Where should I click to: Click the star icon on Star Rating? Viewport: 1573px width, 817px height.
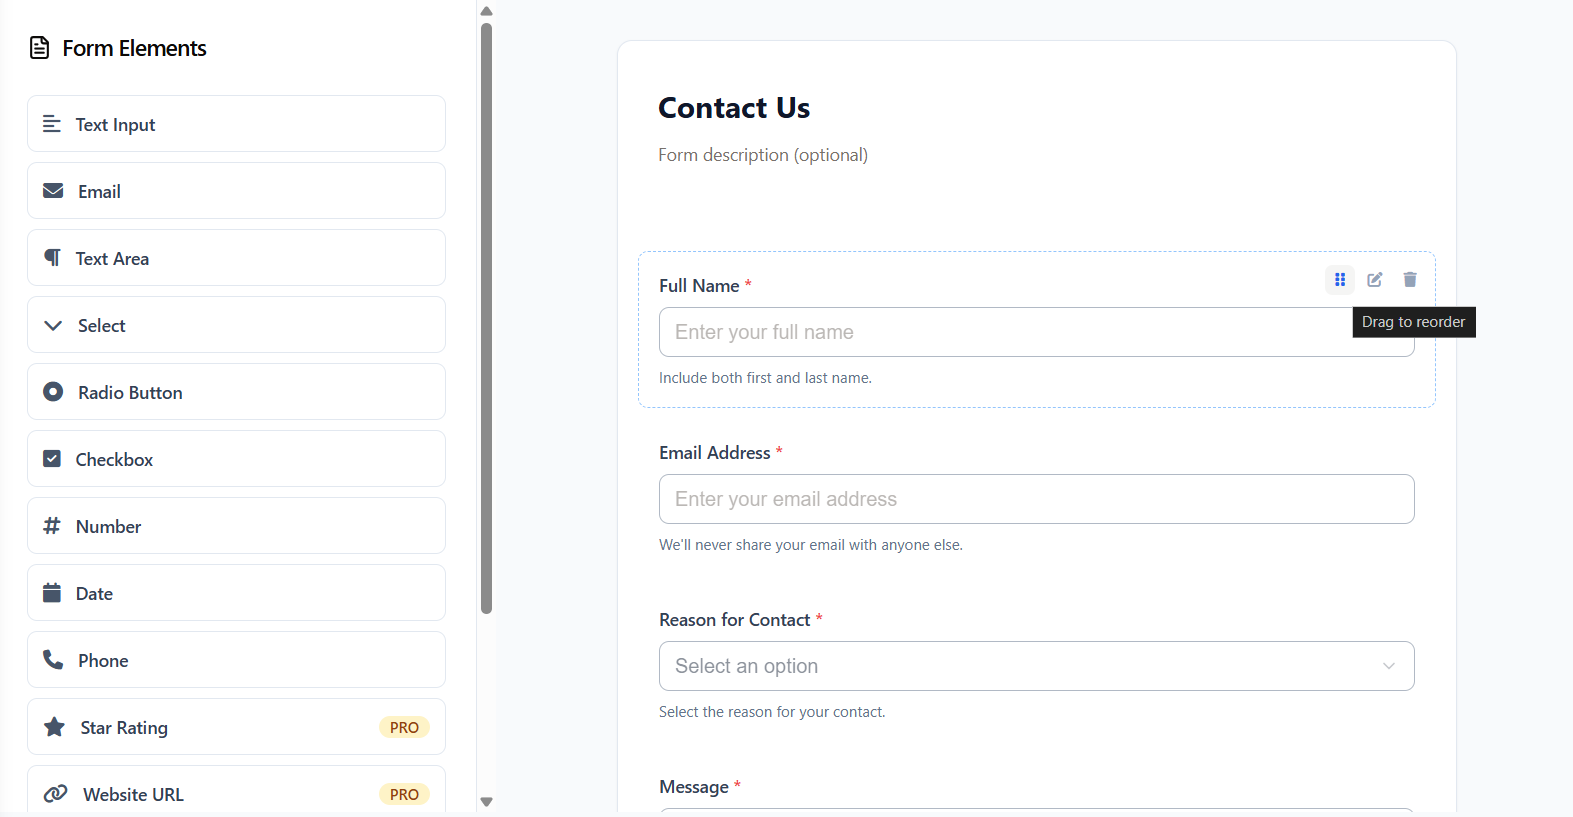pos(53,726)
